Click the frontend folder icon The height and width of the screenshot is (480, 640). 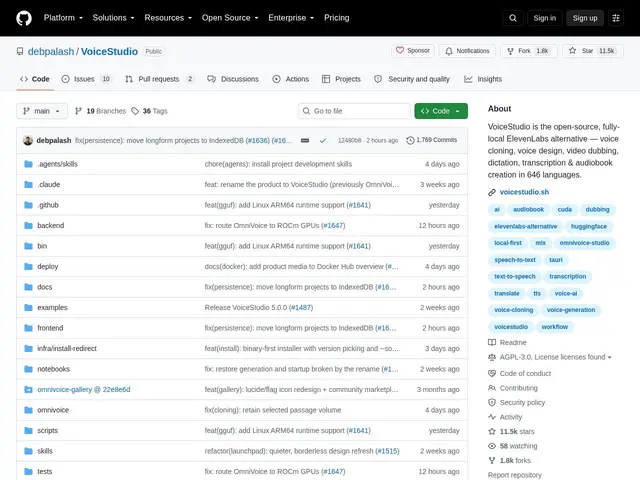coord(29,328)
